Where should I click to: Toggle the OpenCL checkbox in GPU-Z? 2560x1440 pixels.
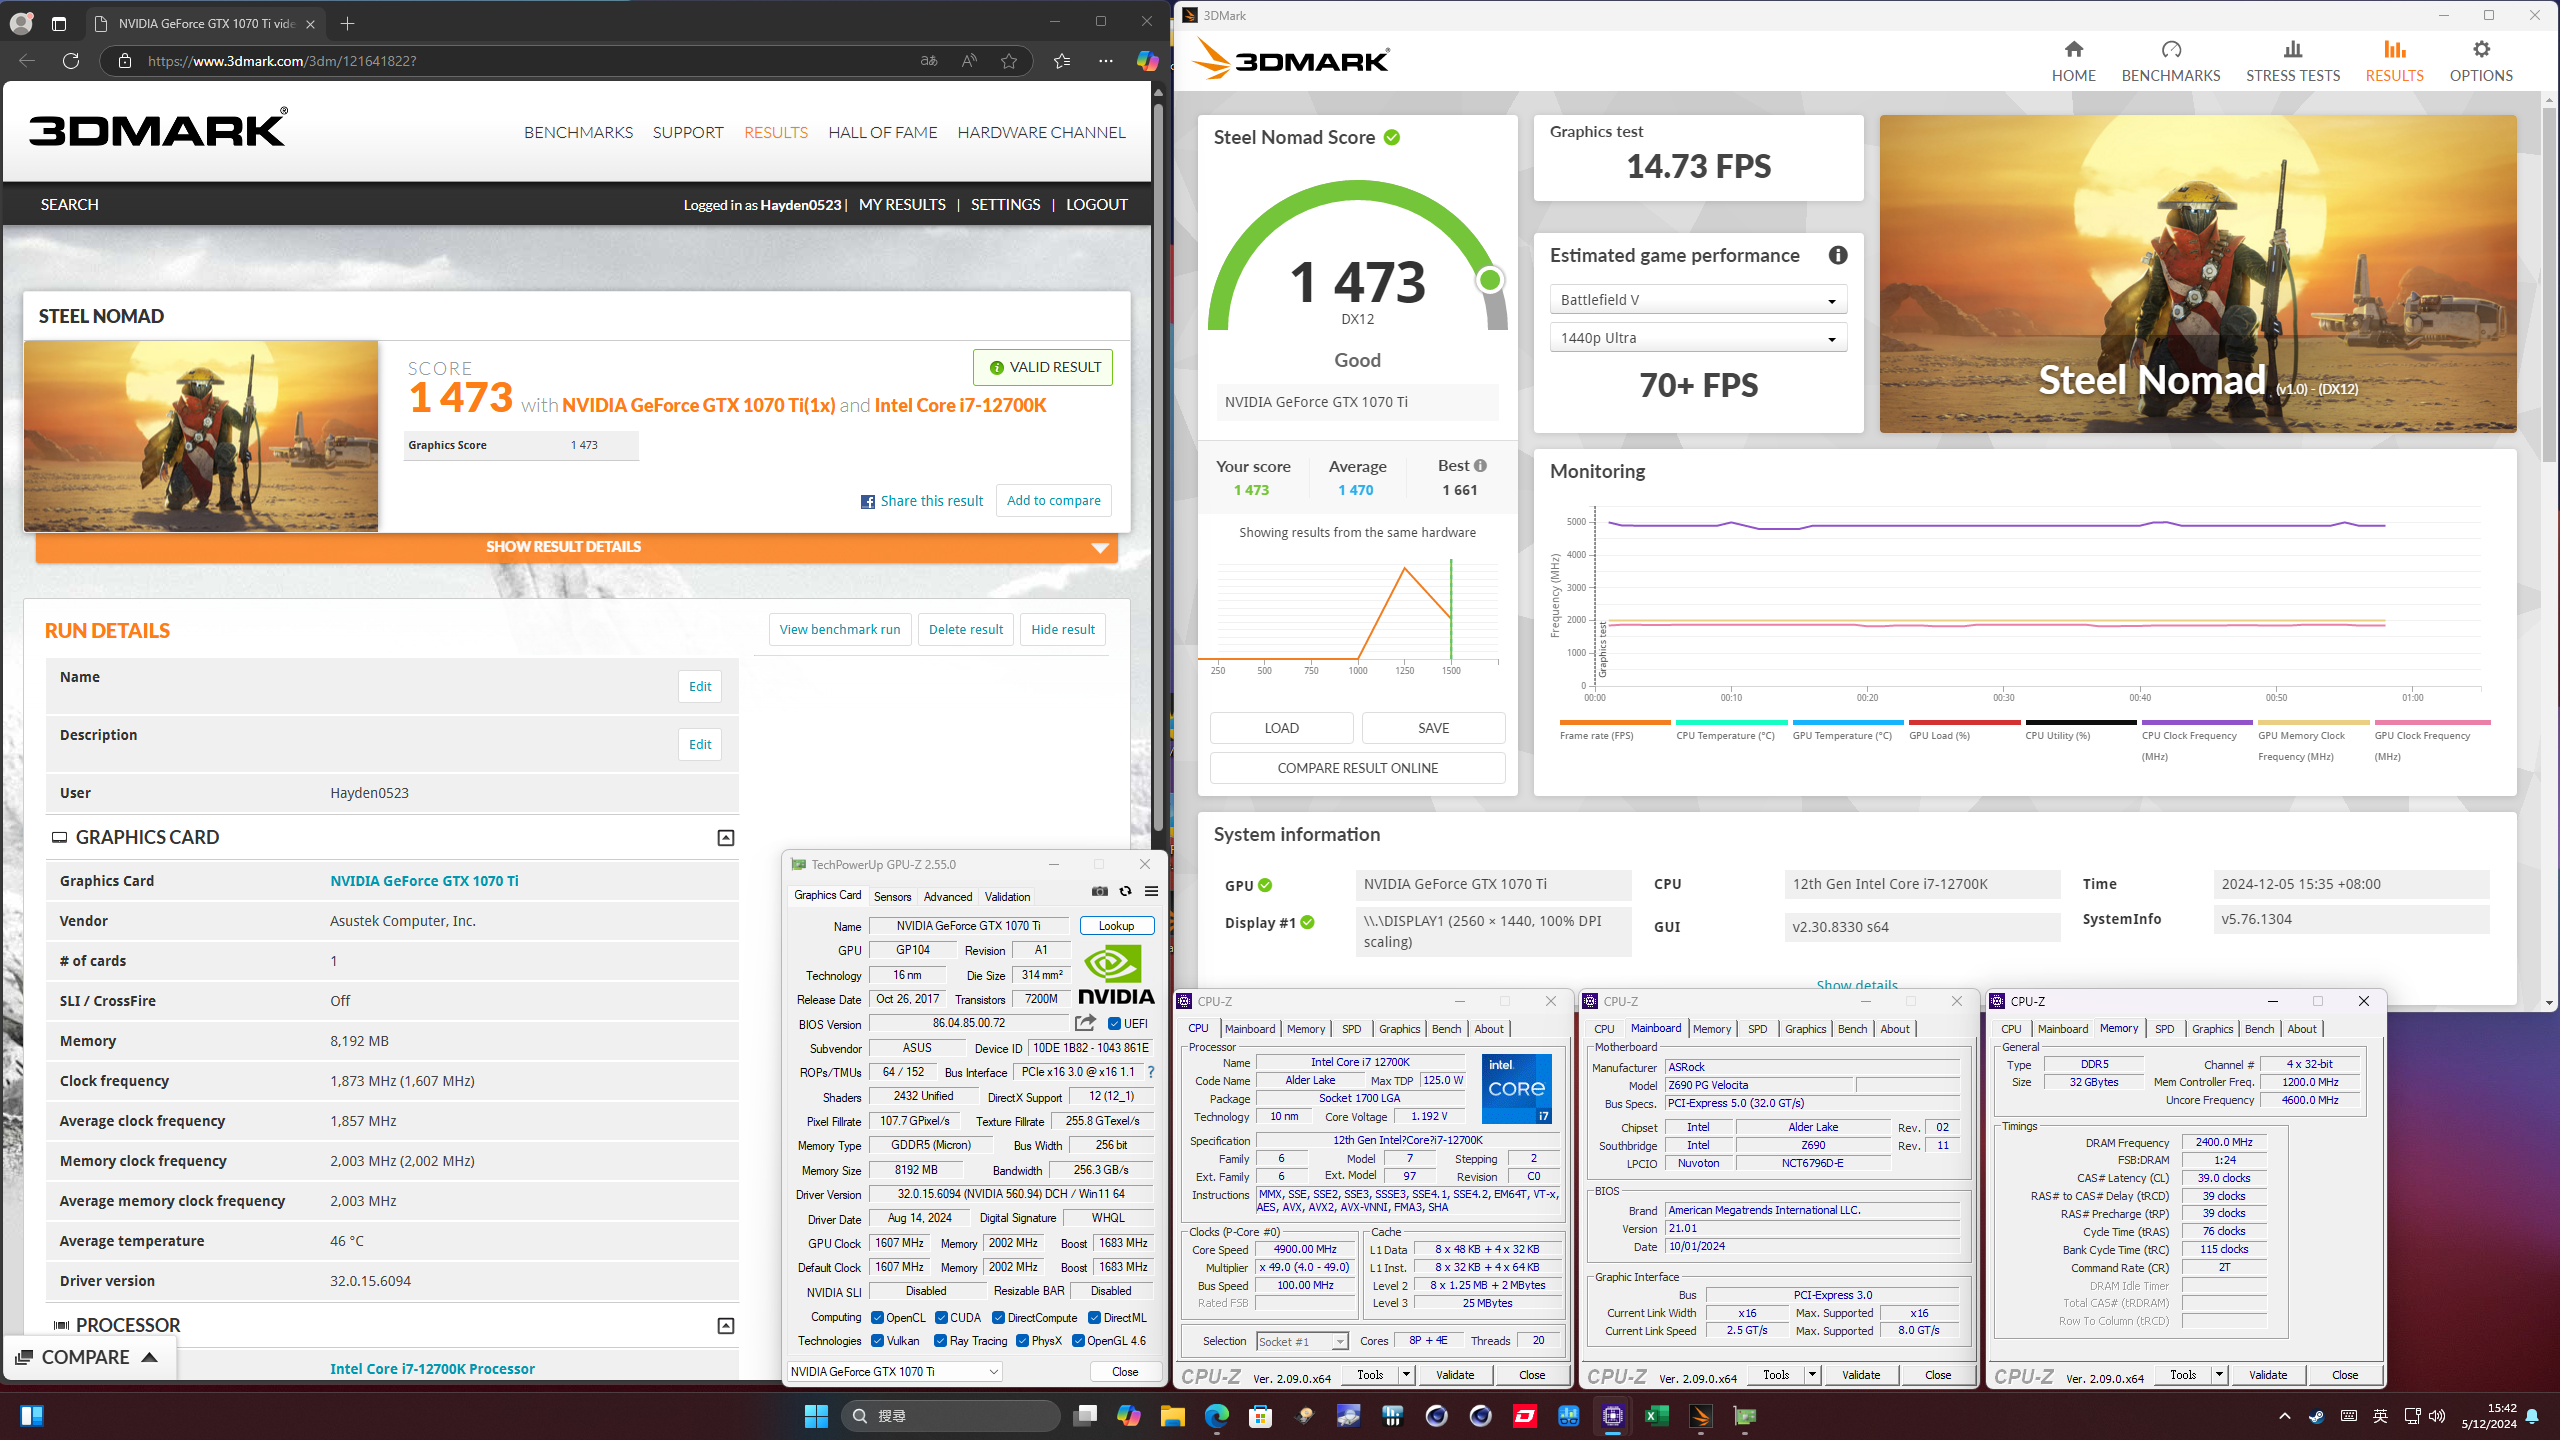[x=877, y=1317]
